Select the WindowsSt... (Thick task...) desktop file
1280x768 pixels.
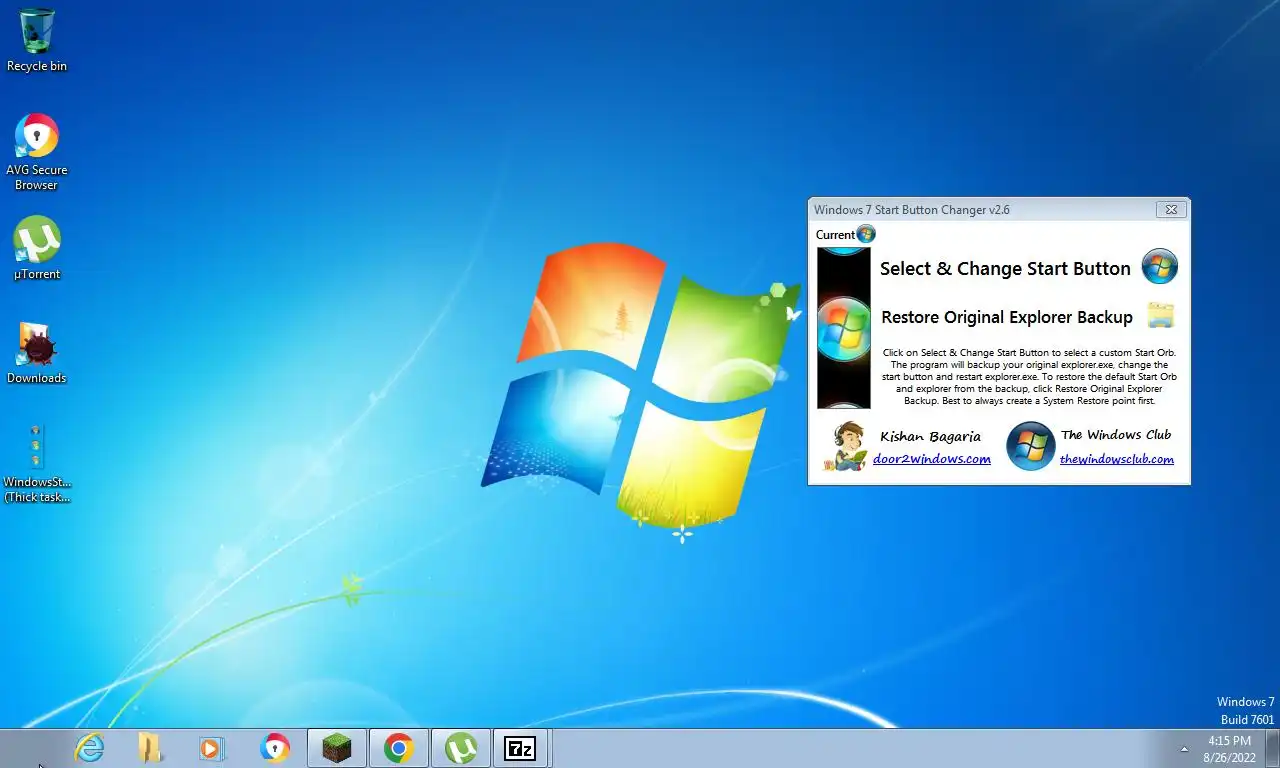pos(37,464)
